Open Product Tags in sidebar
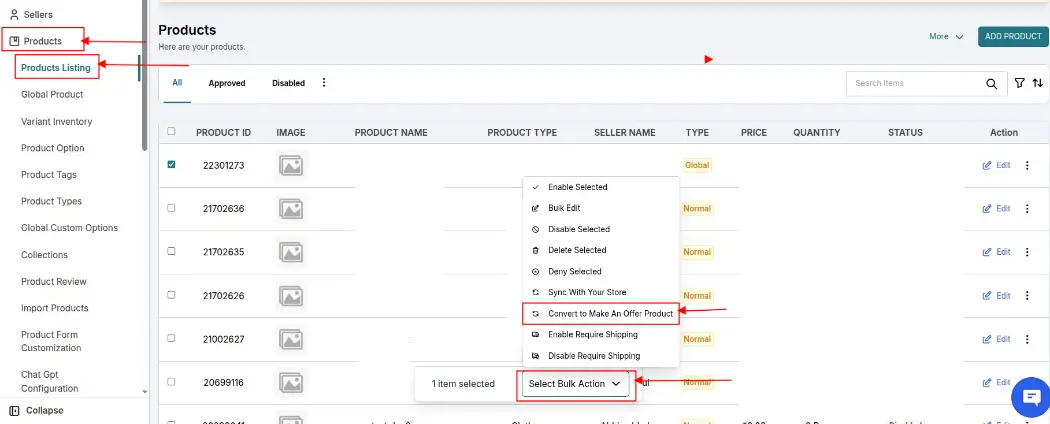 tap(48, 175)
